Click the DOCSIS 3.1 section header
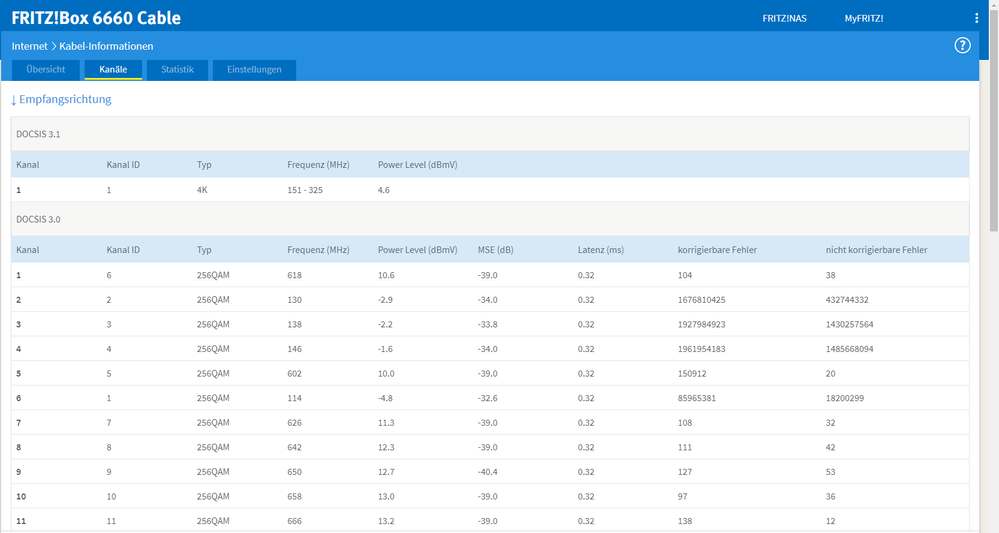This screenshot has height=533, width=999. 38,134
